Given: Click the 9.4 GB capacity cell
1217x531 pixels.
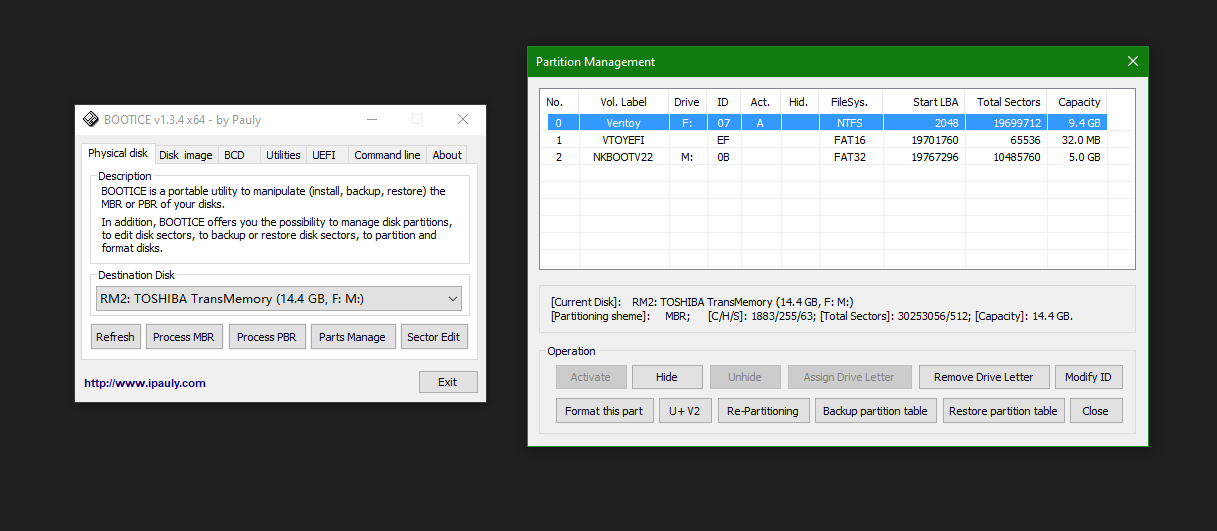Looking at the screenshot, I should click(1077, 123).
